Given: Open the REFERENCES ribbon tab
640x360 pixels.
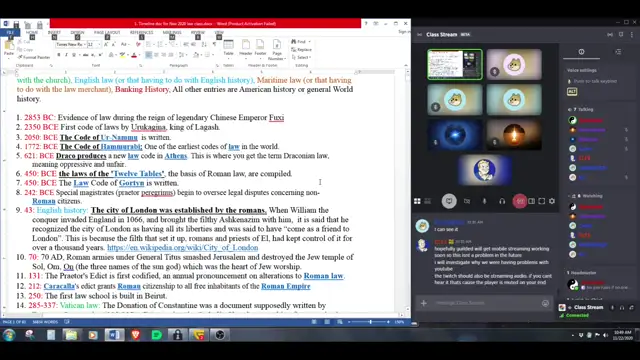Looking at the screenshot, I should (x=141, y=32).
